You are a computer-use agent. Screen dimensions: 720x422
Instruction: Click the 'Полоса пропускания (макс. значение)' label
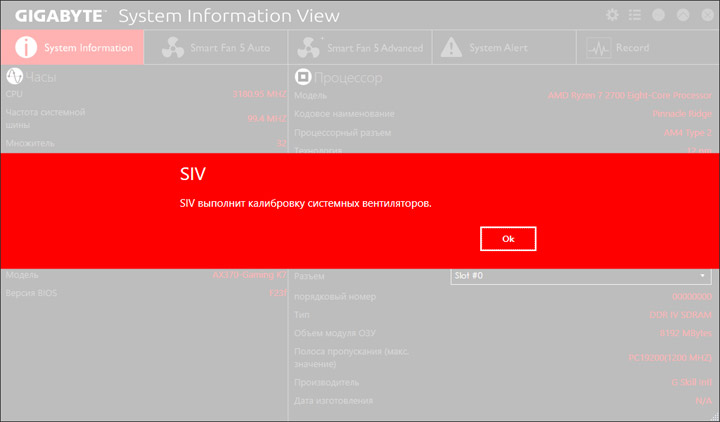(x=351, y=358)
